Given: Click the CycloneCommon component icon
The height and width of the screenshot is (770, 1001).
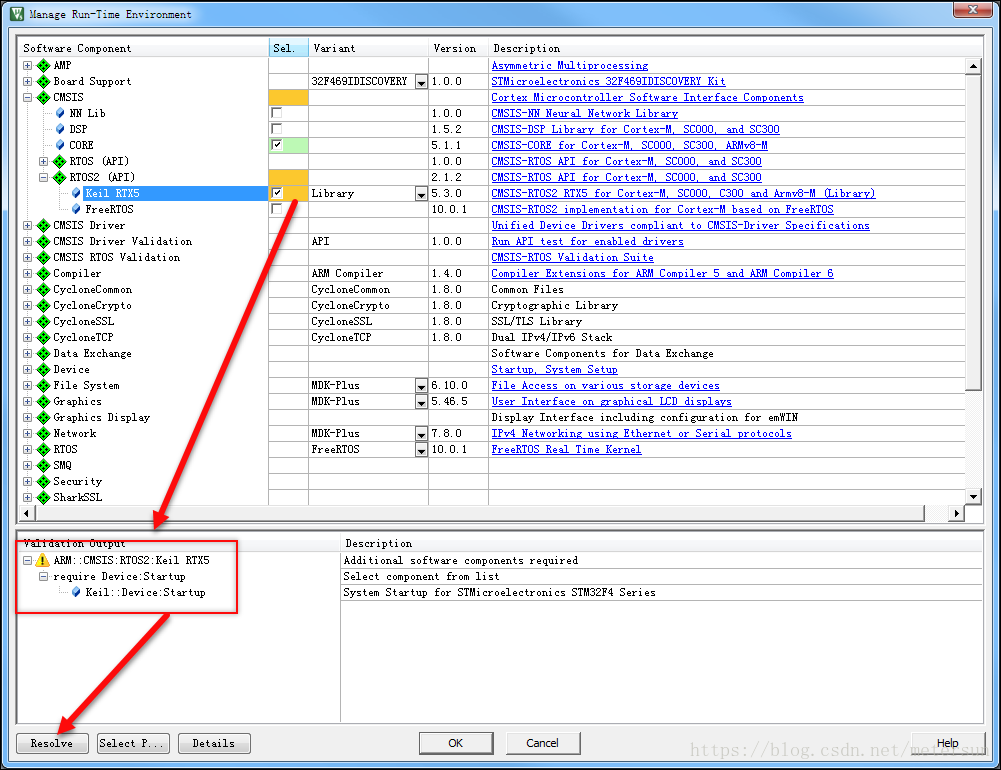Looking at the screenshot, I should pyautogui.click(x=43, y=289).
